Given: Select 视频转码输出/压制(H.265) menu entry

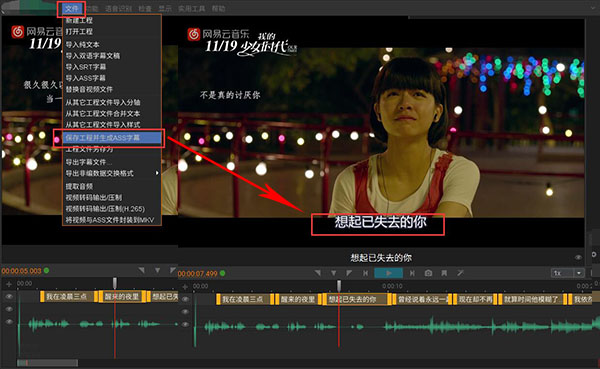Looking at the screenshot, I should click(105, 209).
